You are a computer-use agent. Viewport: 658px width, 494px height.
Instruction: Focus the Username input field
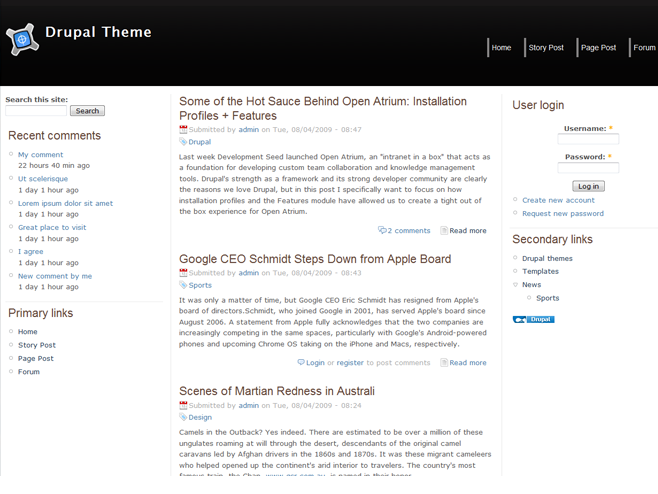[x=588, y=139]
